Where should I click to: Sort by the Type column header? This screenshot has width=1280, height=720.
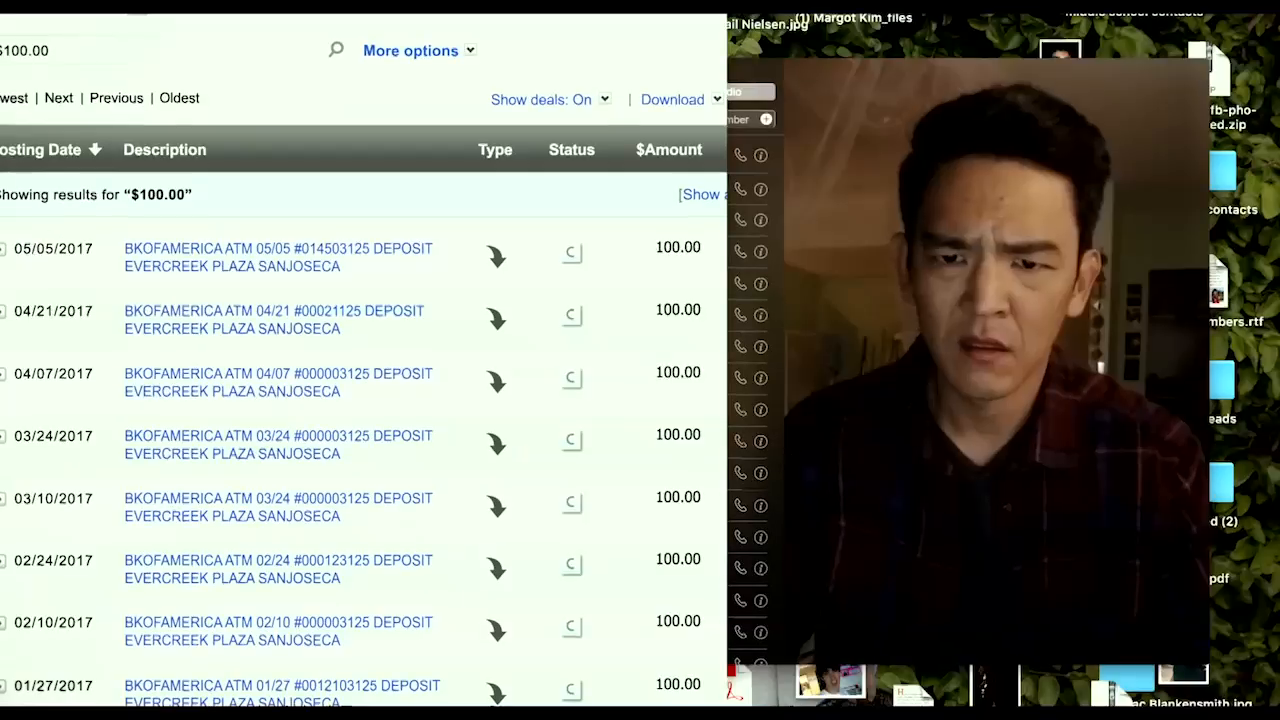point(495,150)
